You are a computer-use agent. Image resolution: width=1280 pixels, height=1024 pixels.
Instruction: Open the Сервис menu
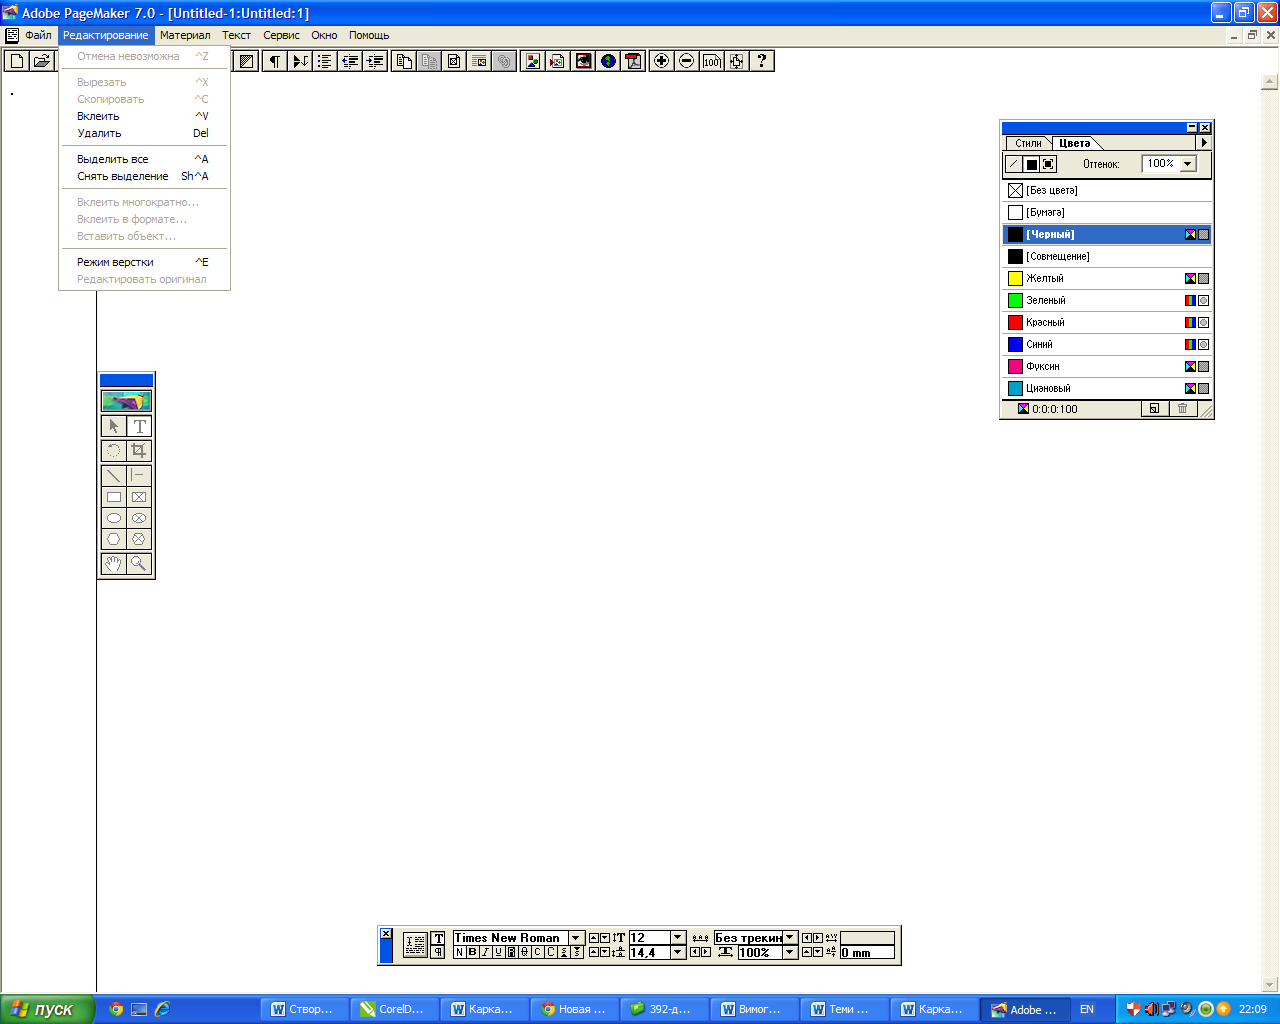pos(281,35)
